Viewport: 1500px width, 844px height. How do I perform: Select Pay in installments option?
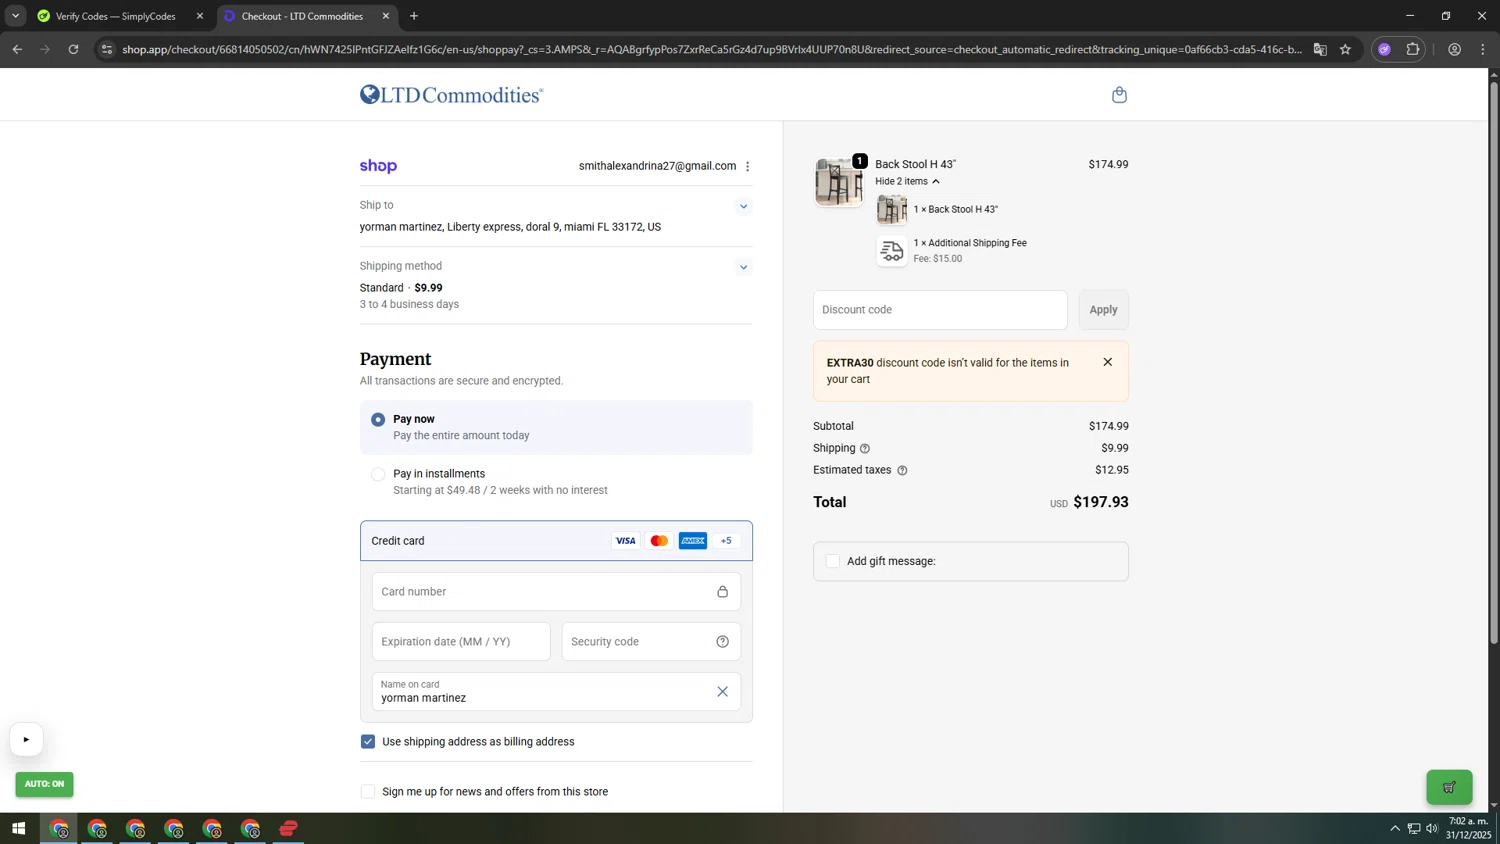(378, 475)
